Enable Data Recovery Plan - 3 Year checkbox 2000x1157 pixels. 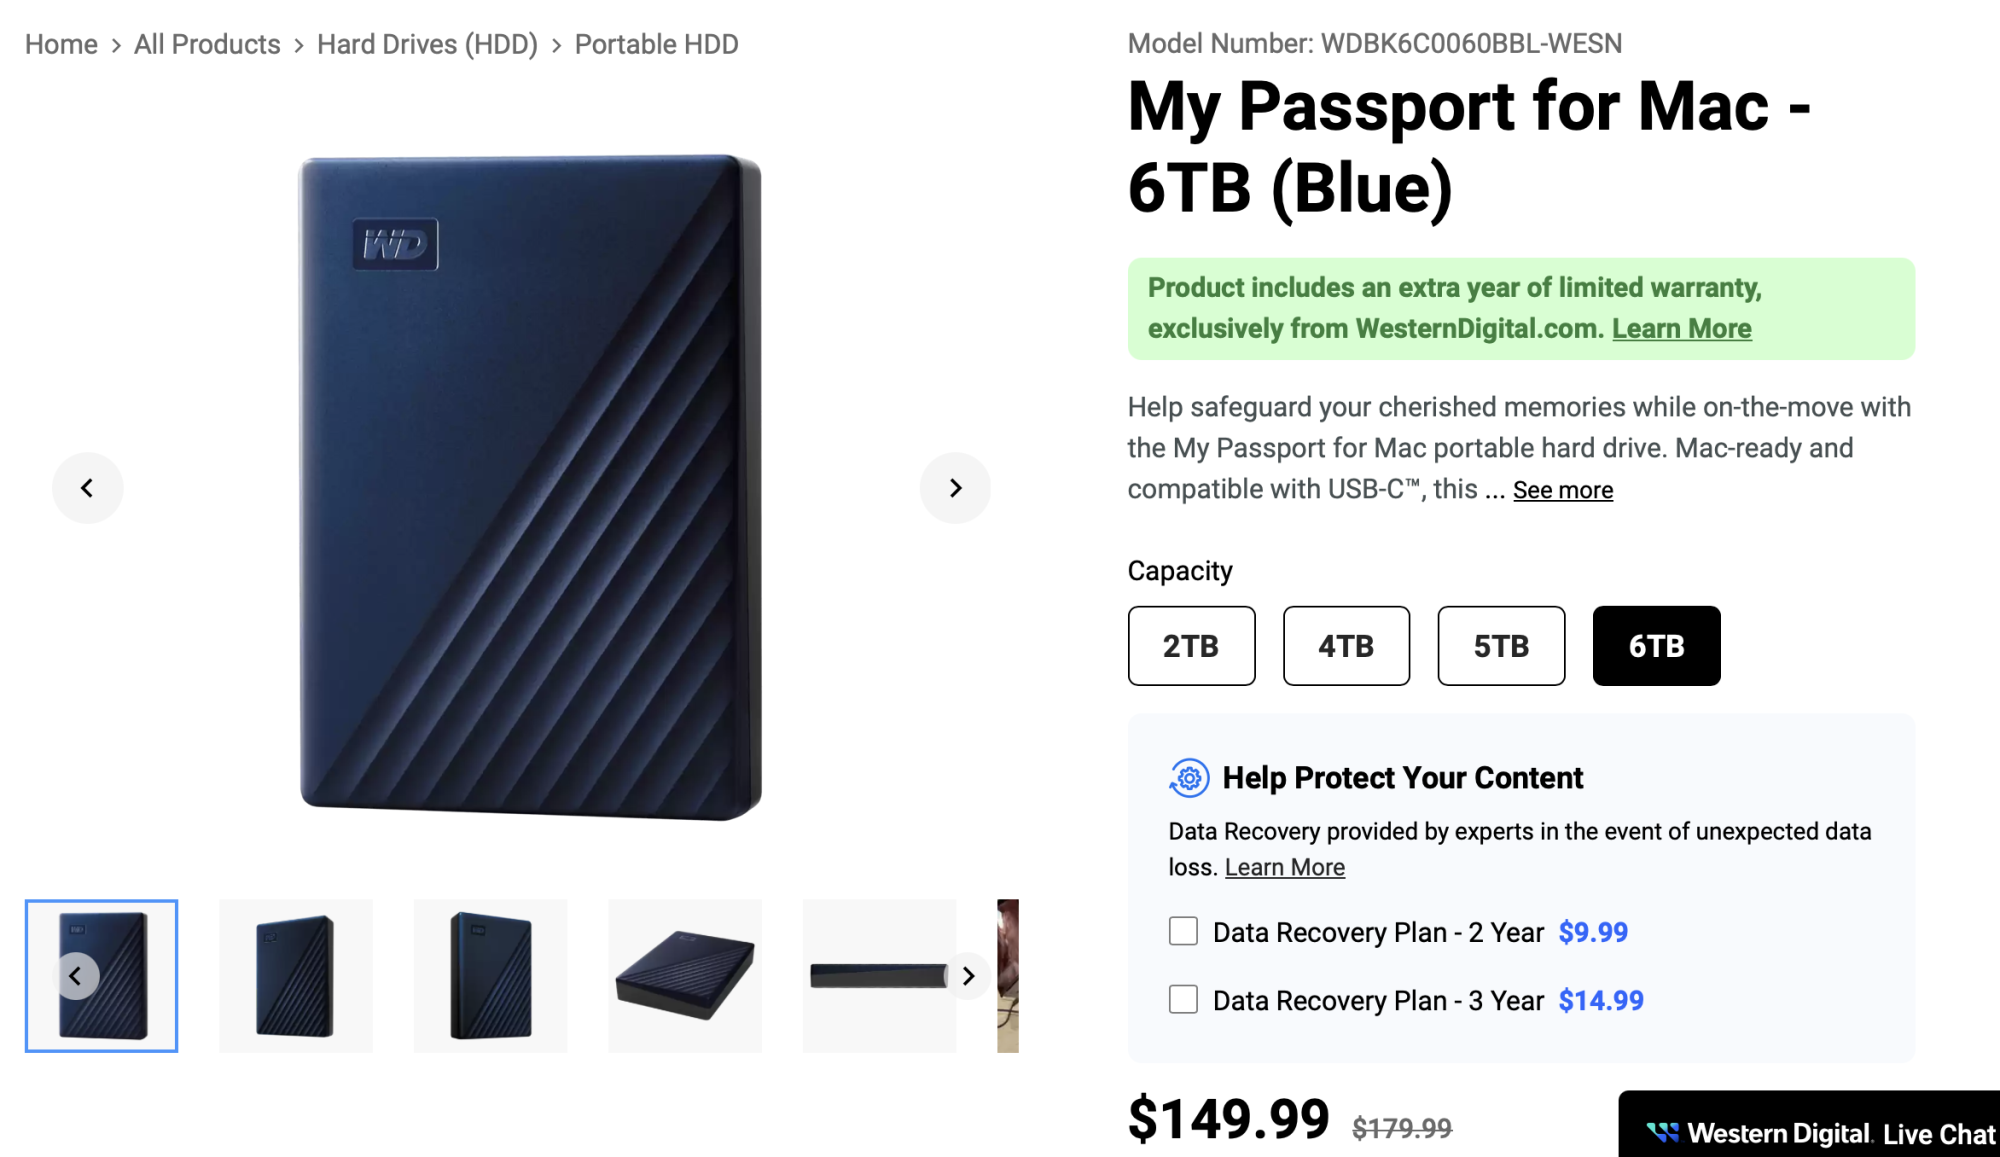point(1183,1000)
